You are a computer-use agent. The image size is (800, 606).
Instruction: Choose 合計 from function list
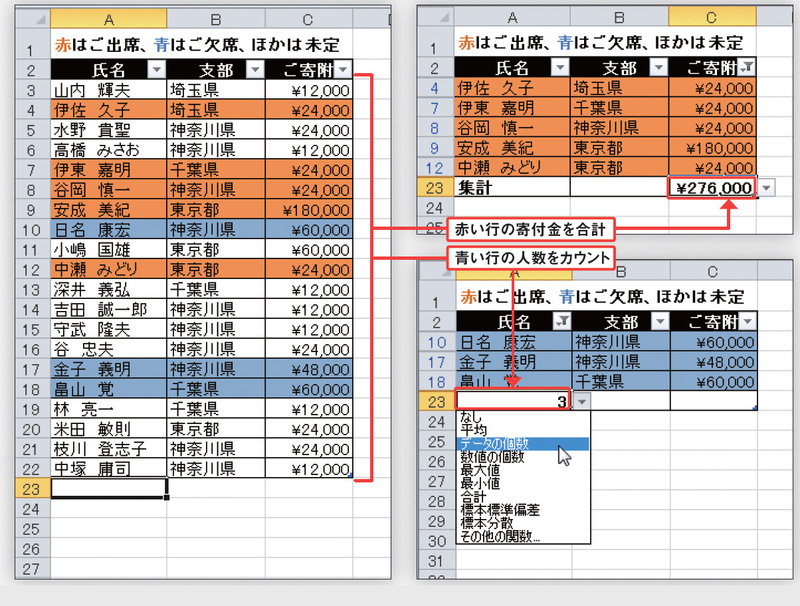[474, 497]
